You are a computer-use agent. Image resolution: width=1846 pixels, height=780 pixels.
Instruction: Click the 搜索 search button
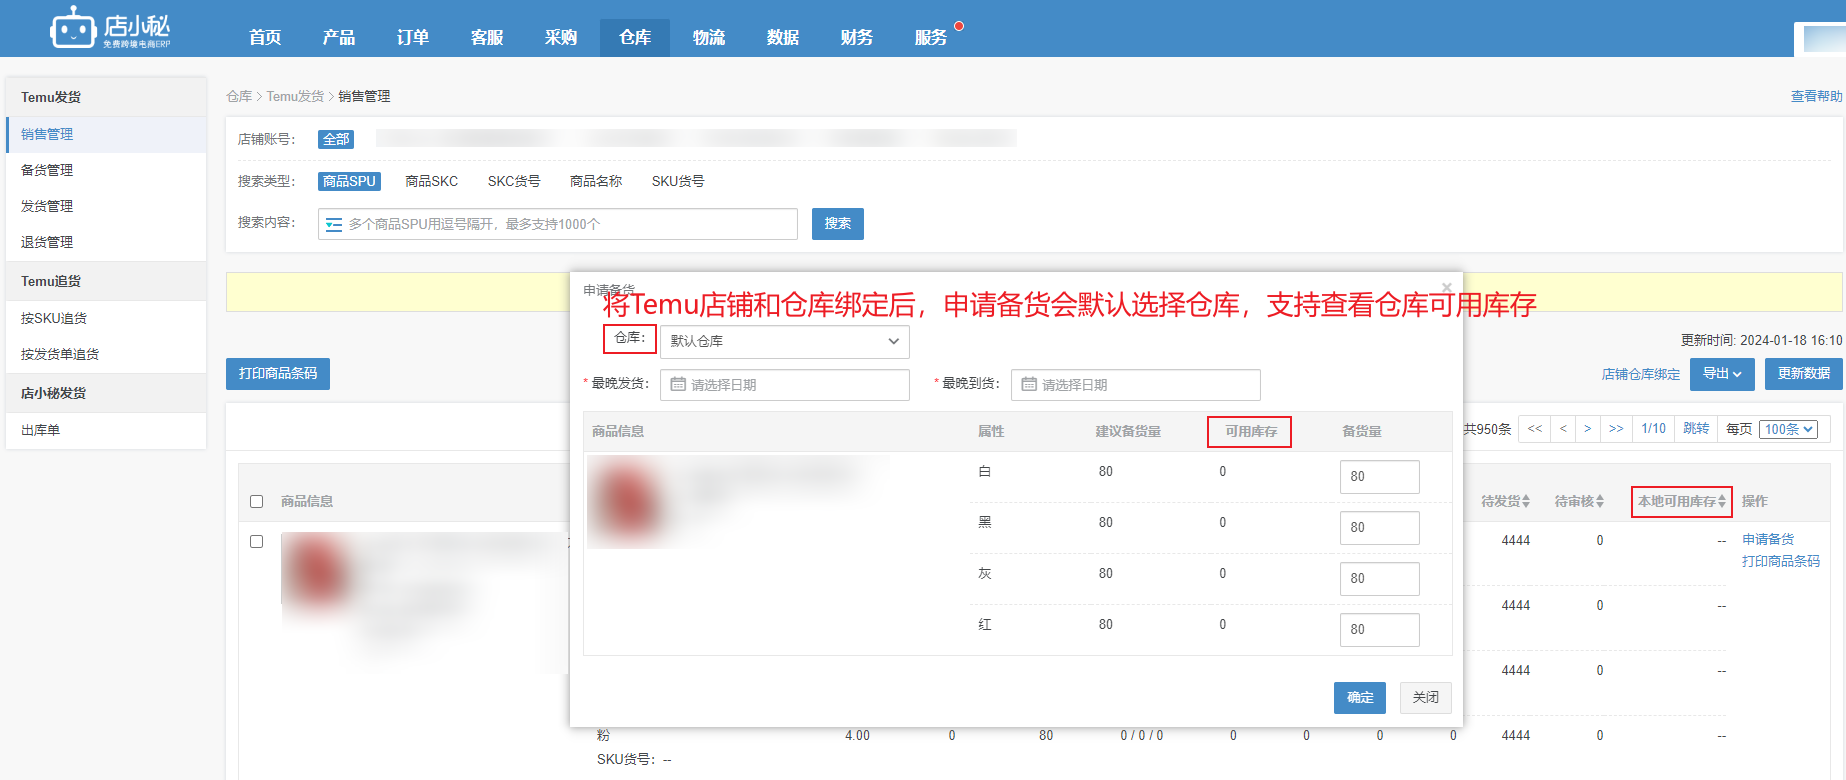[x=838, y=224]
